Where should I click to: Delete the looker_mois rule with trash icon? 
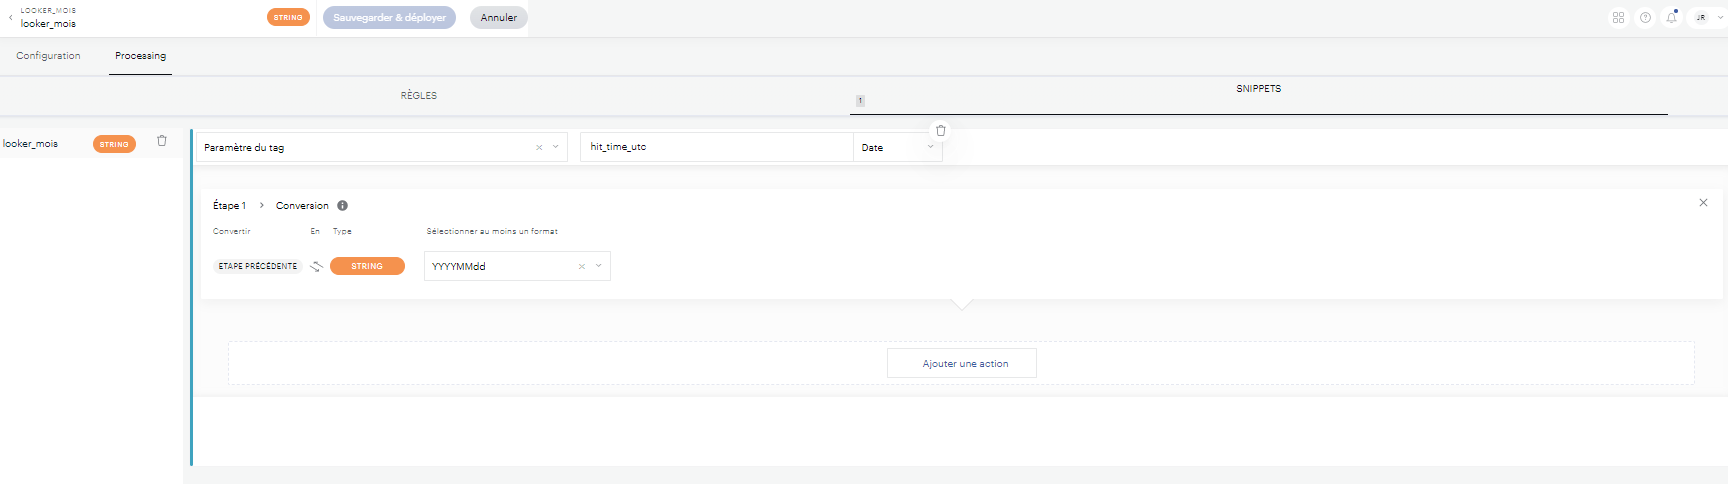click(162, 141)
